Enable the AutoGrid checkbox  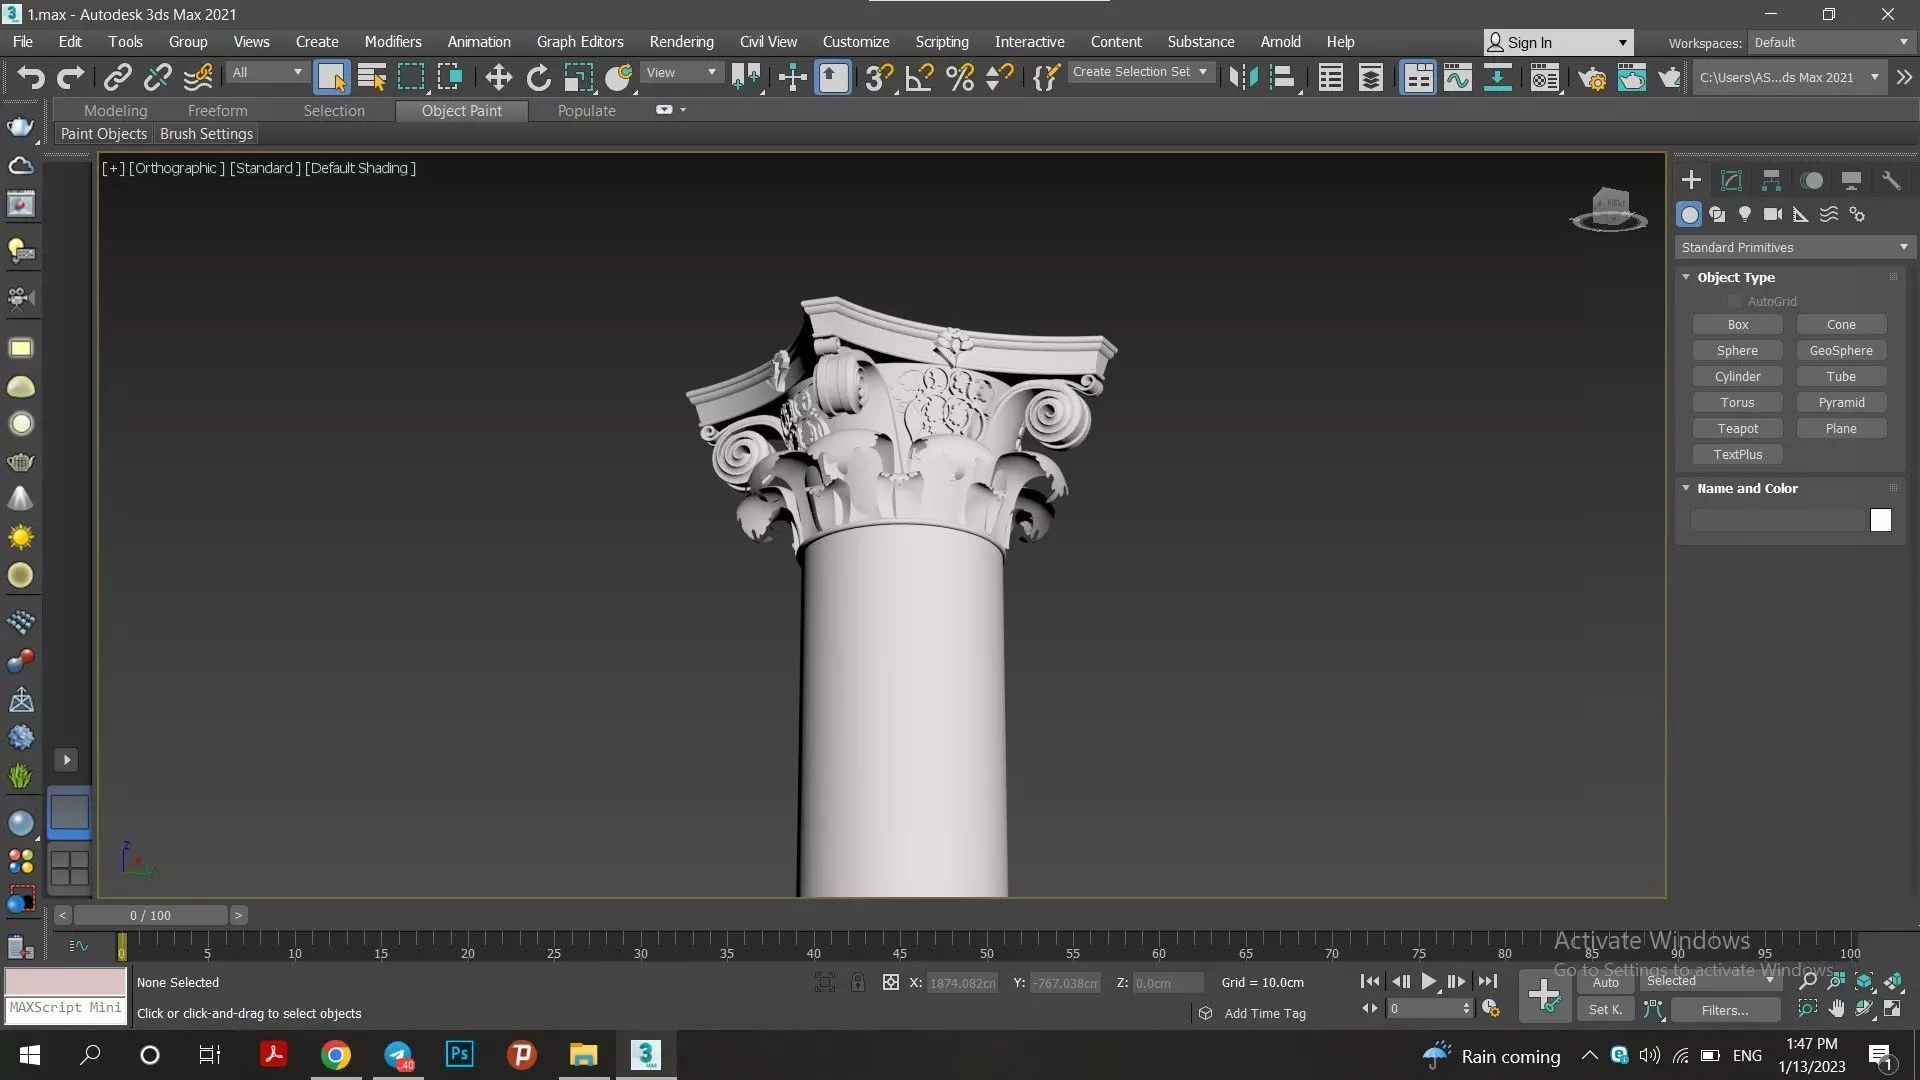tap(1735, 301)
